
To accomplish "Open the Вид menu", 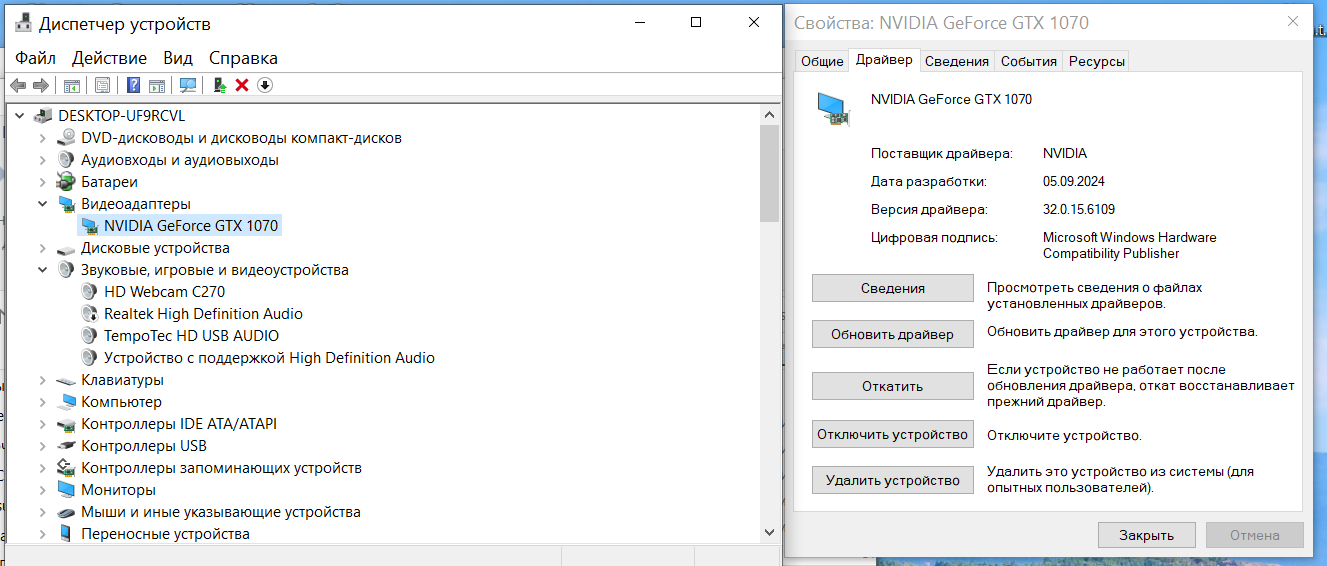I will pos(178,58).
